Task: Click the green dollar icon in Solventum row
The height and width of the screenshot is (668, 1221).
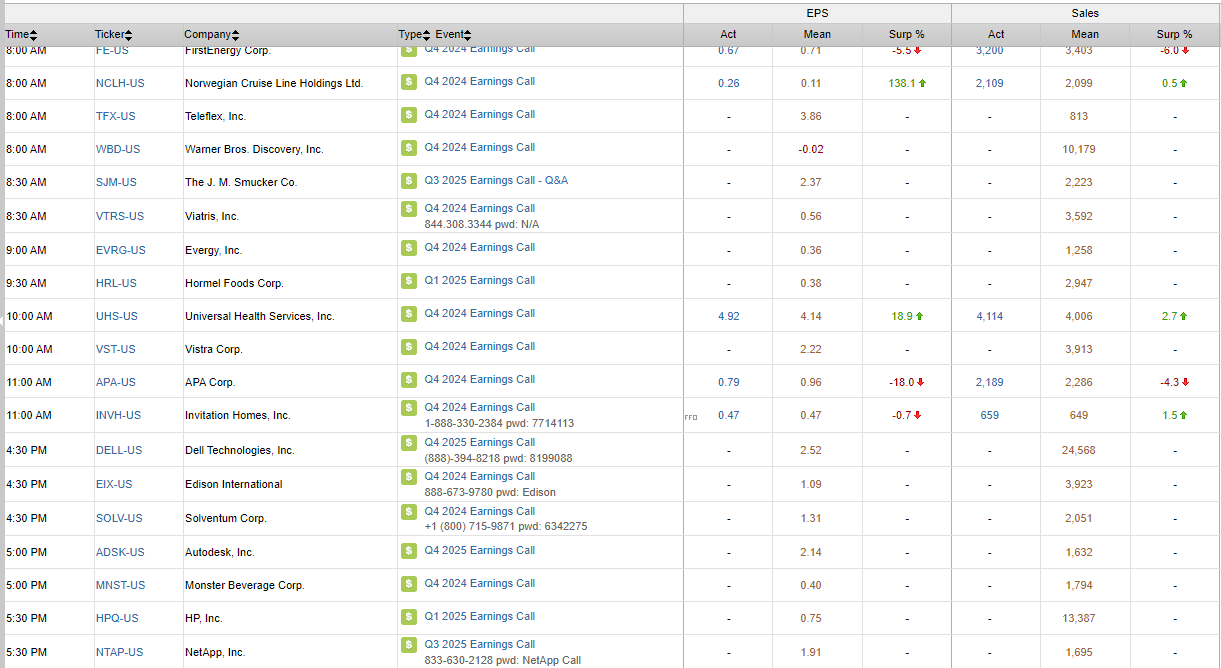Action: pos(408,512)
